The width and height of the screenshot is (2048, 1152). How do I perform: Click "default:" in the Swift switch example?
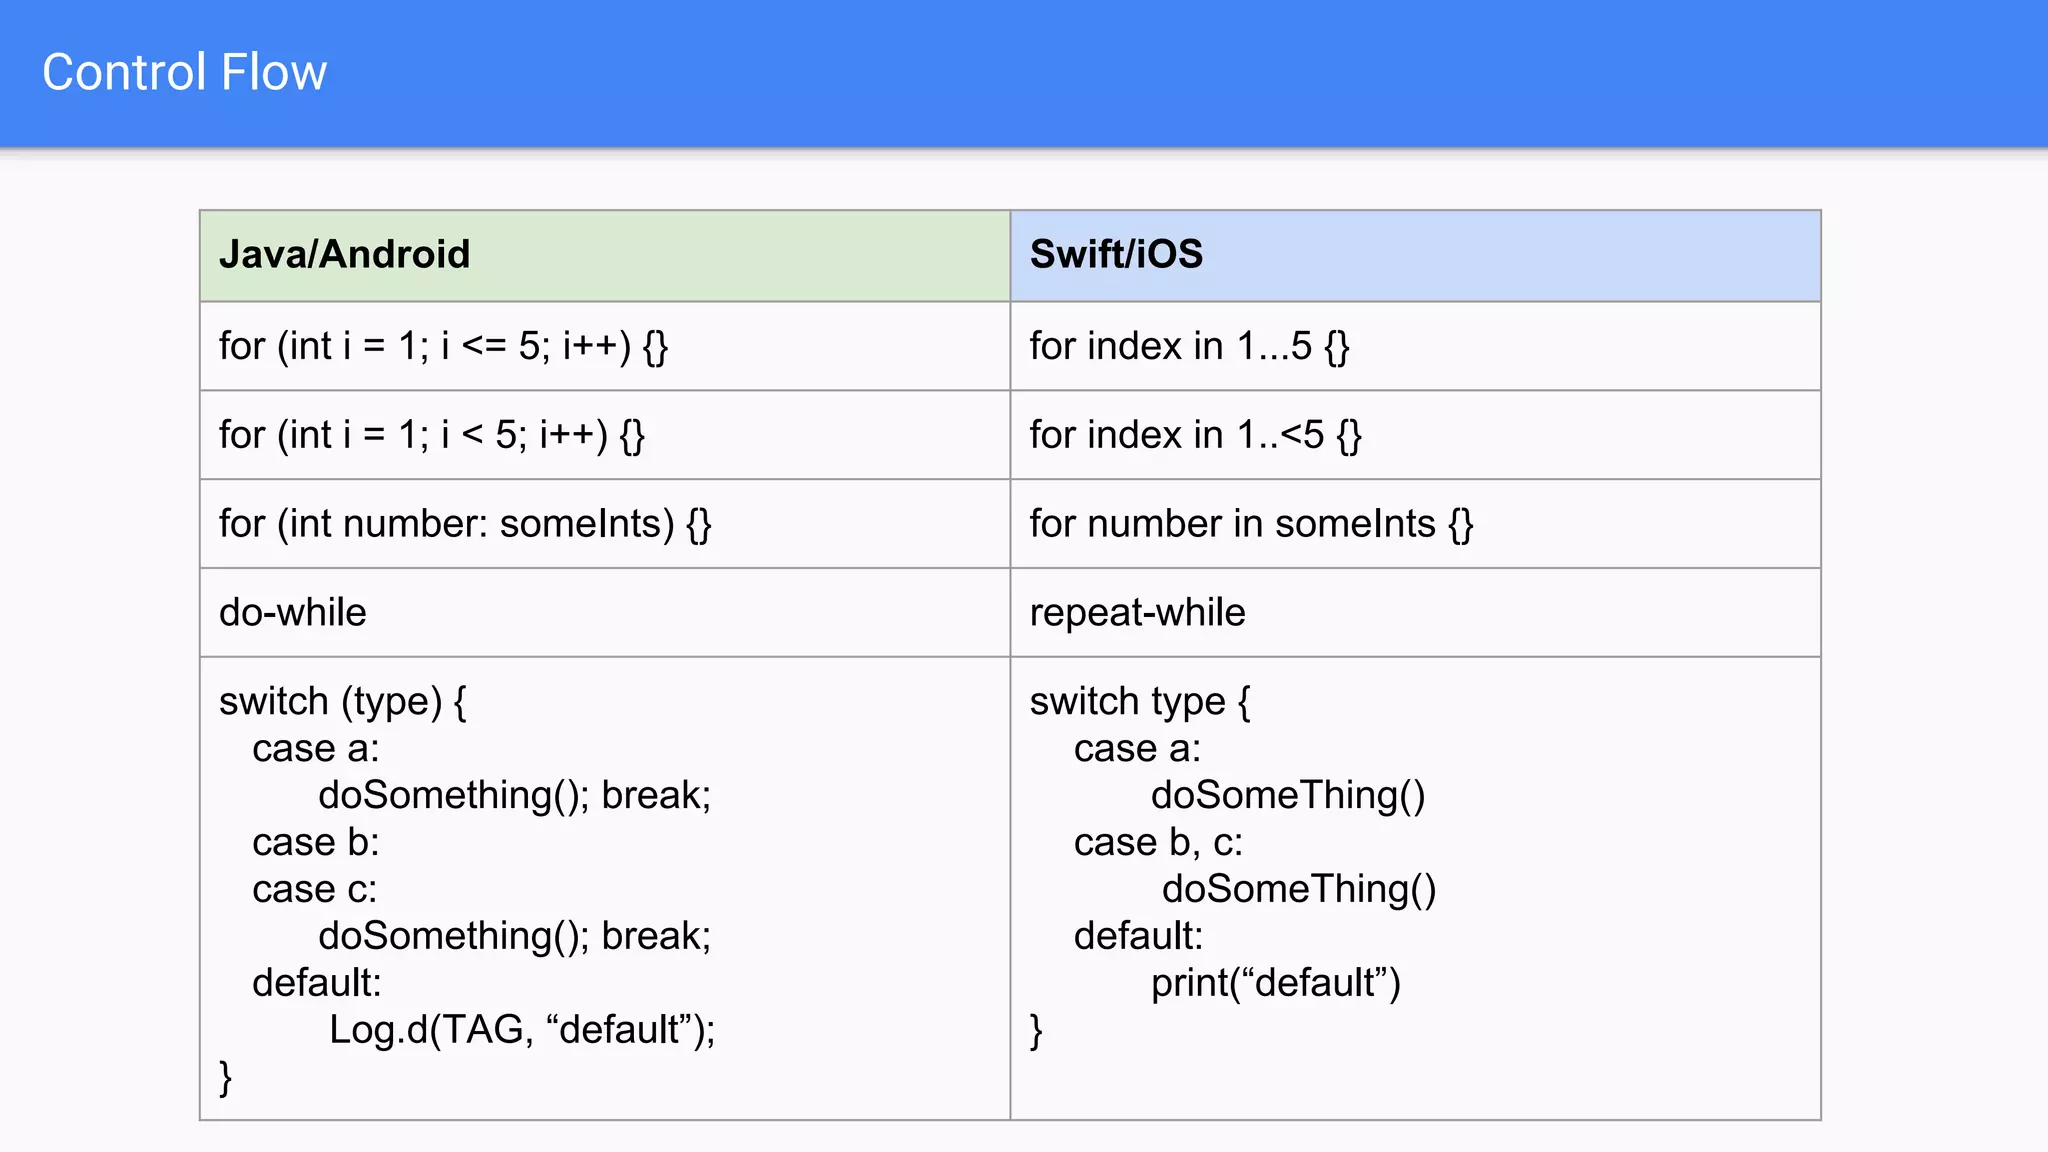coord(1138,937)
